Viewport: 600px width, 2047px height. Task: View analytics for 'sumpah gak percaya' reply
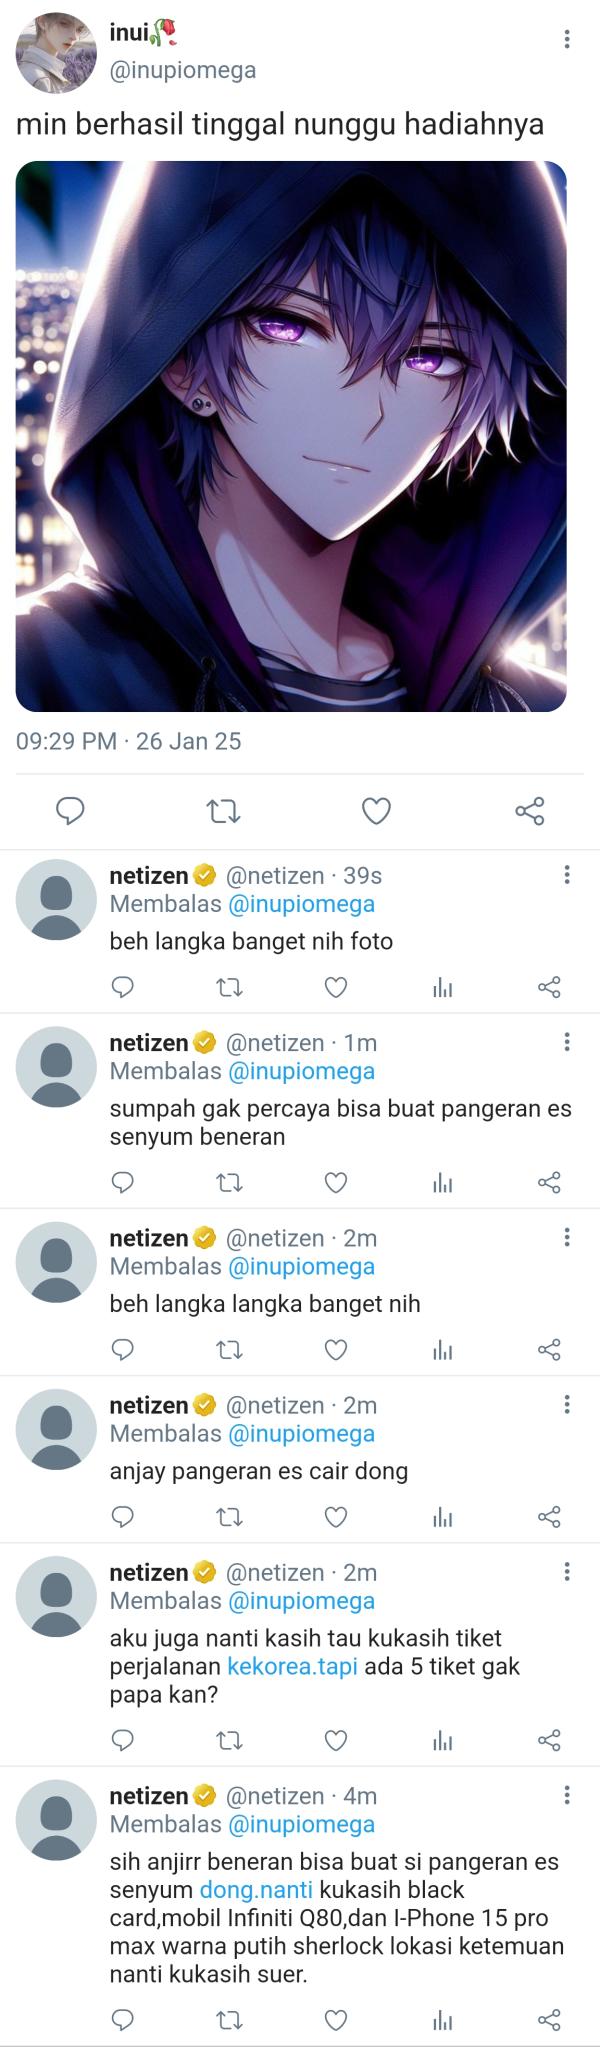click(x=443, y=1183)
